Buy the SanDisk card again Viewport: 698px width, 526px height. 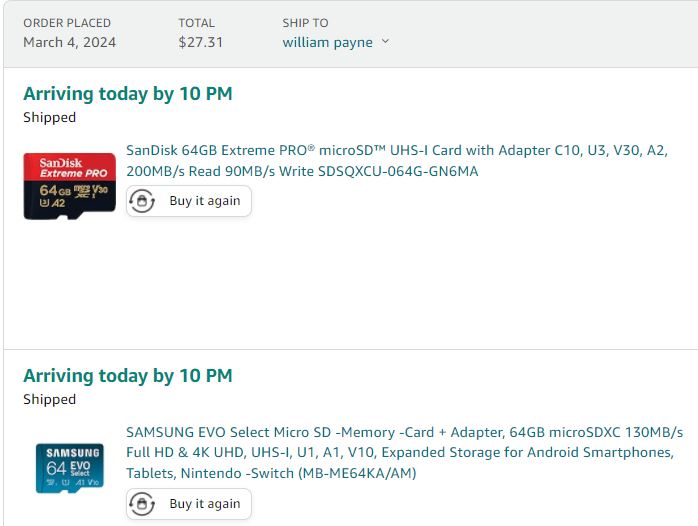189,201
